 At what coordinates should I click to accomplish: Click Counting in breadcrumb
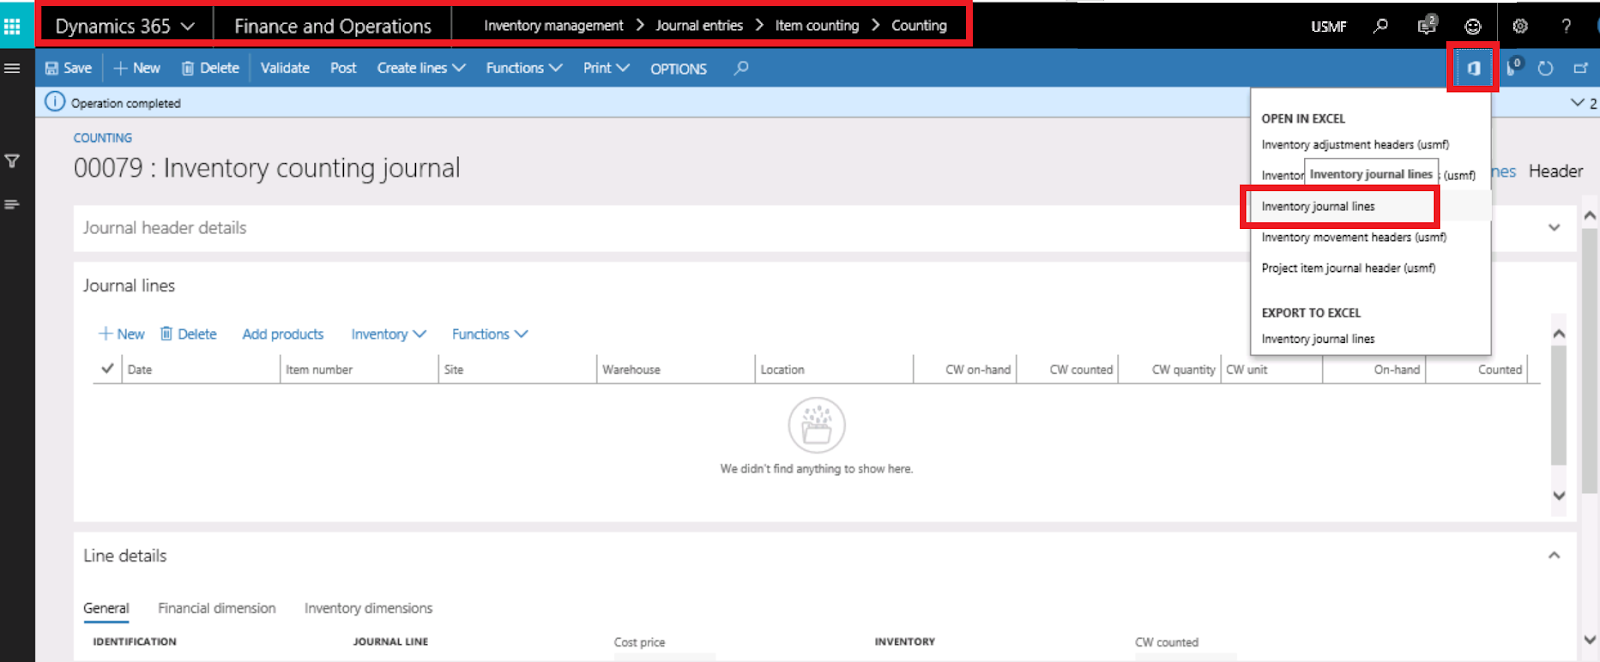(x=918, y=26)
